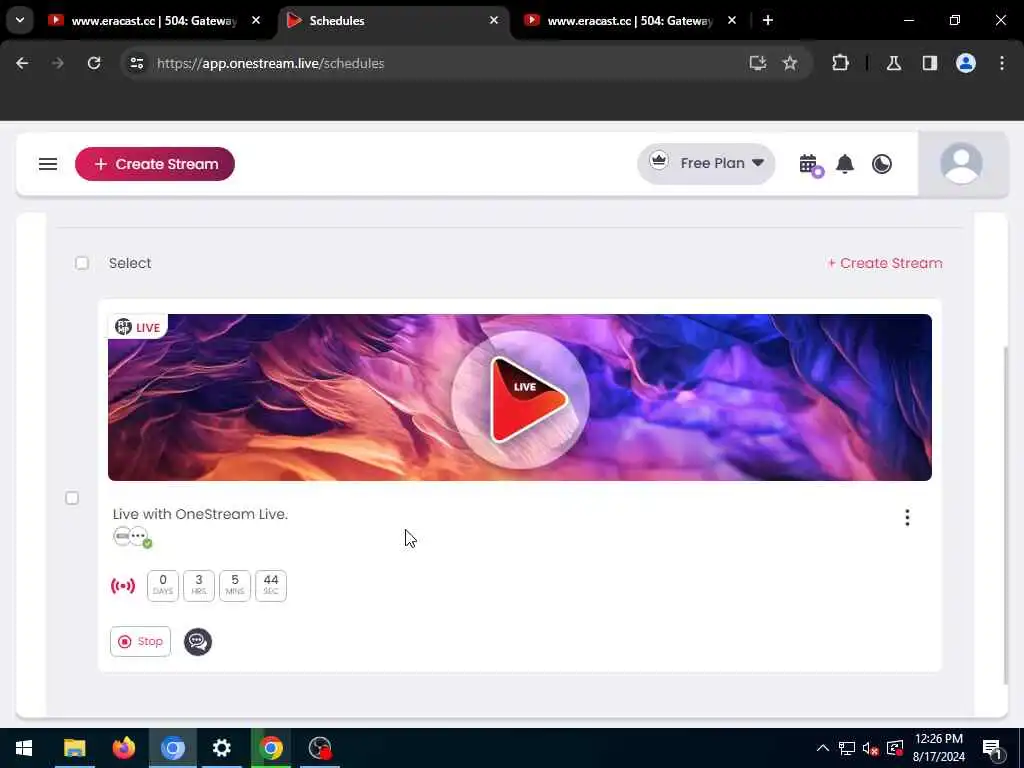Open the taskbar clock and date
This screenshot has width=1024, height=768.
pyautogui.click(x=938, y=748)
